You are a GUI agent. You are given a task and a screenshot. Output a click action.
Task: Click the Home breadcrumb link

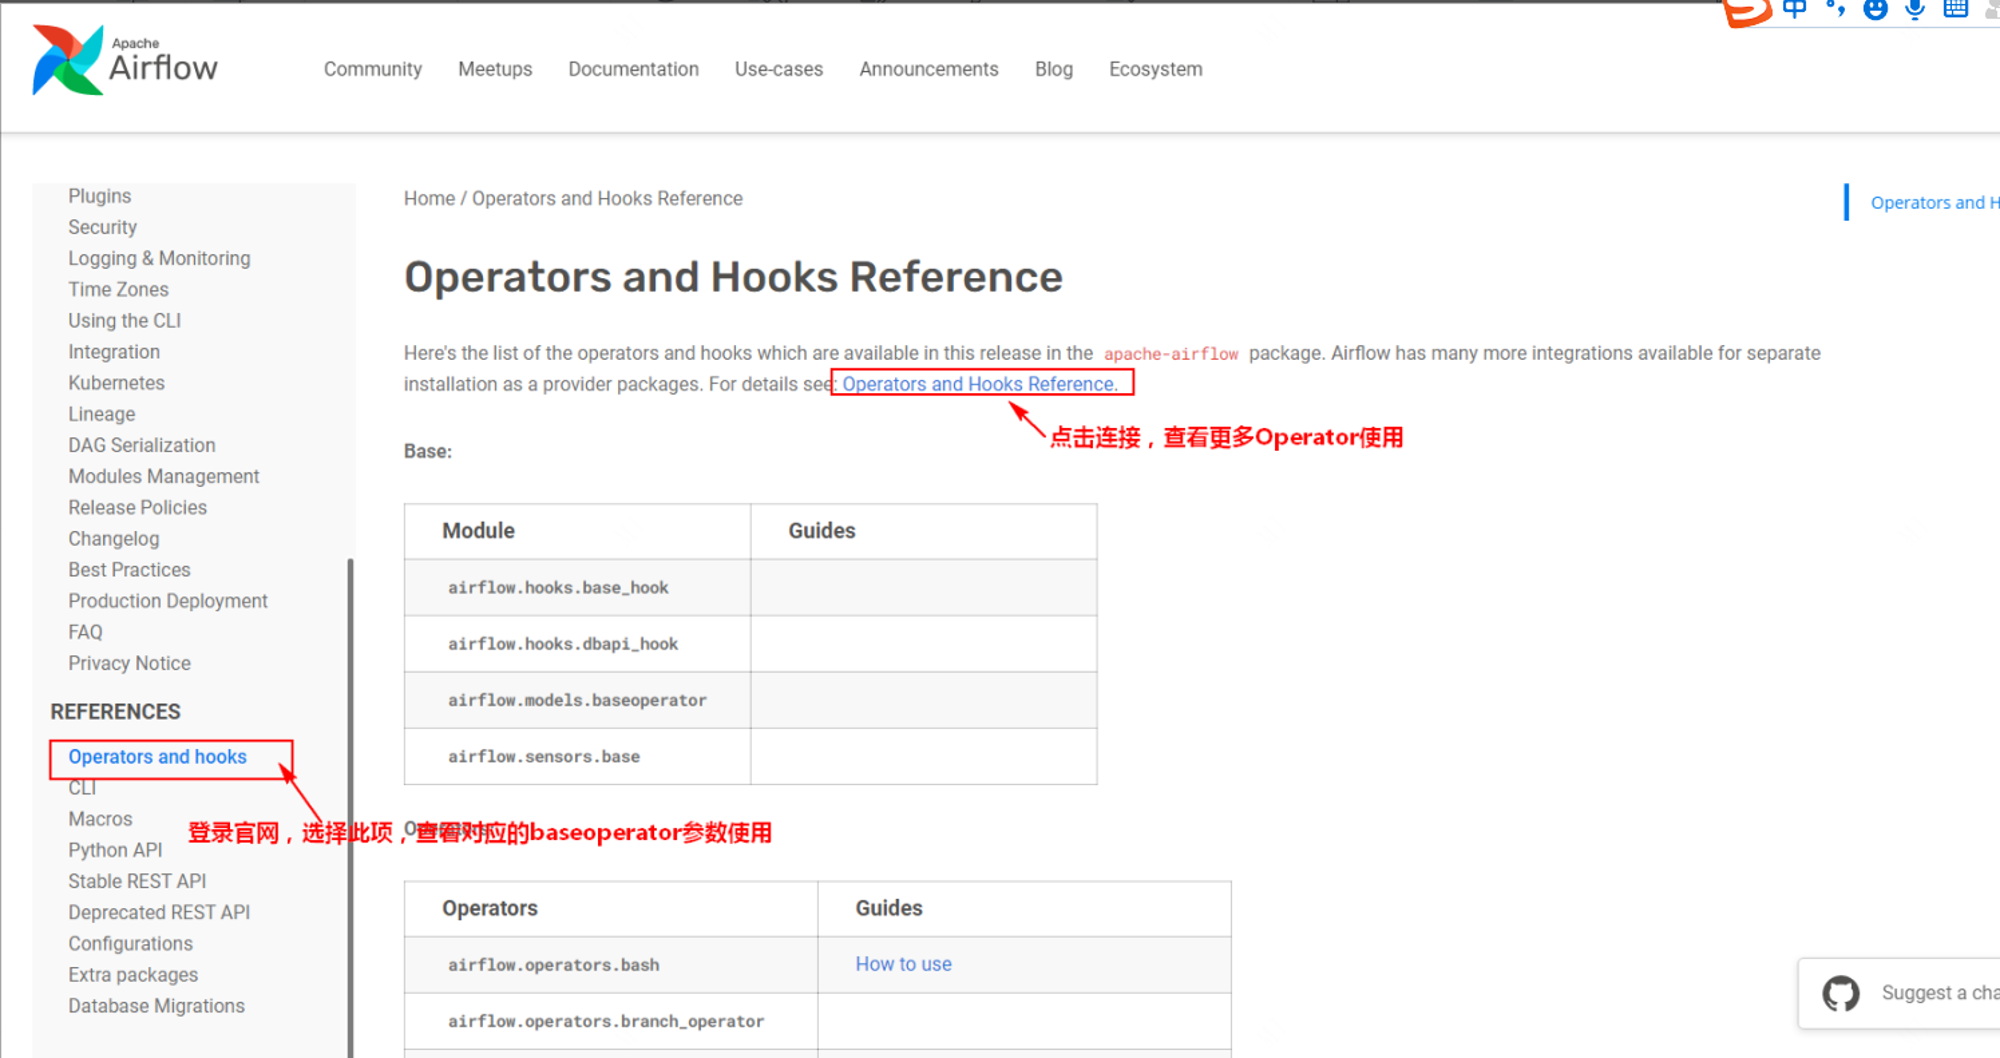click(429, 198)
